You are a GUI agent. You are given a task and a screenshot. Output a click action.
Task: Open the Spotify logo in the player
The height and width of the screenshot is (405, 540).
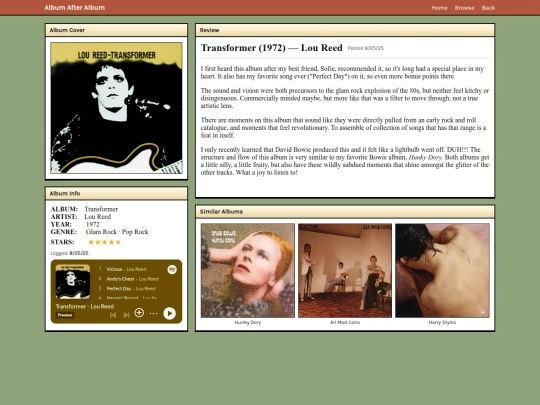pyautogui.click(x=172, y=269)
